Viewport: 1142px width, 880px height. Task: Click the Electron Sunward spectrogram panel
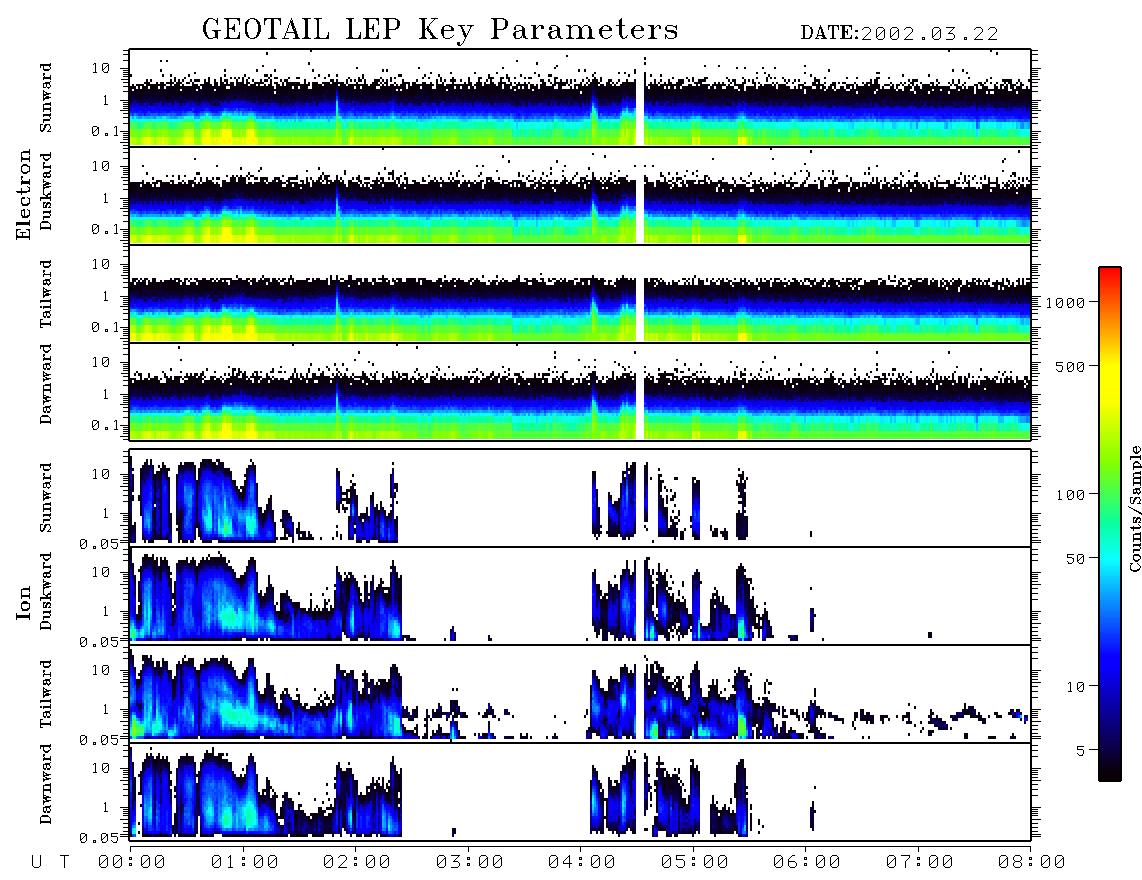coord(580,98)
